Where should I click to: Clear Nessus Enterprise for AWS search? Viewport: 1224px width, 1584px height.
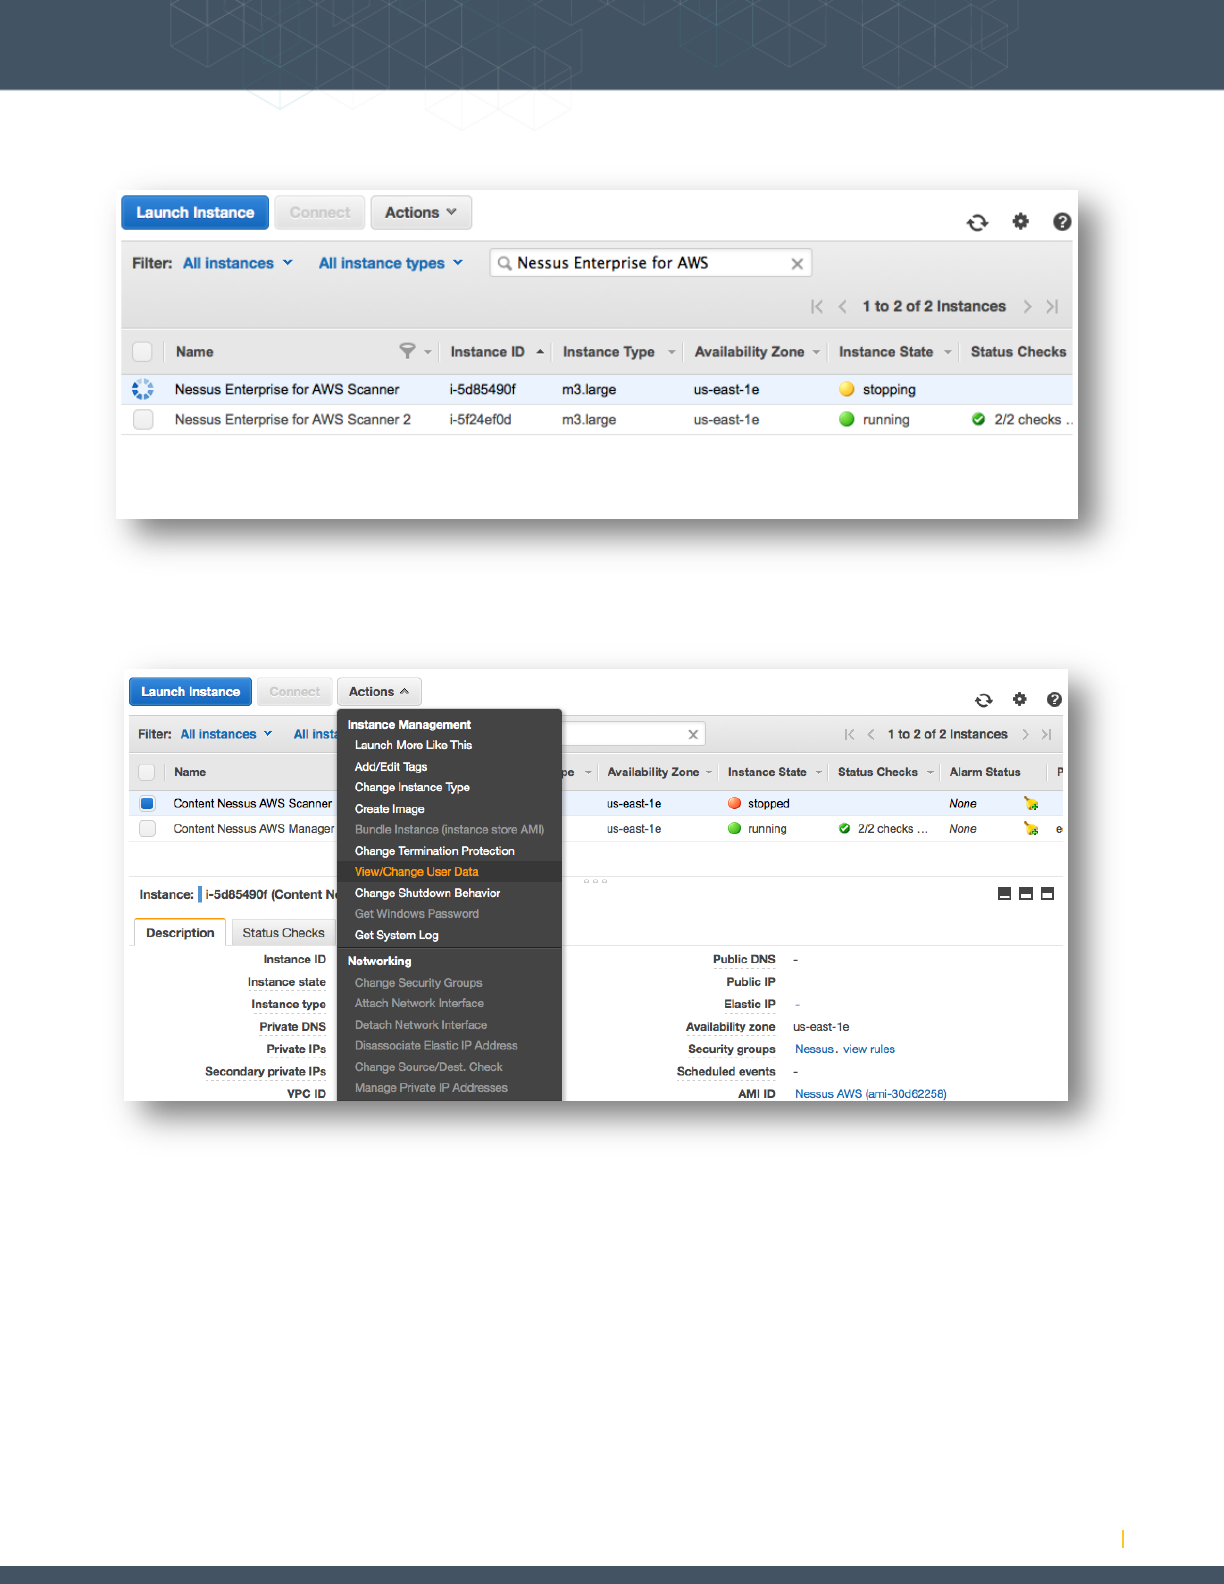pos(797,264)
